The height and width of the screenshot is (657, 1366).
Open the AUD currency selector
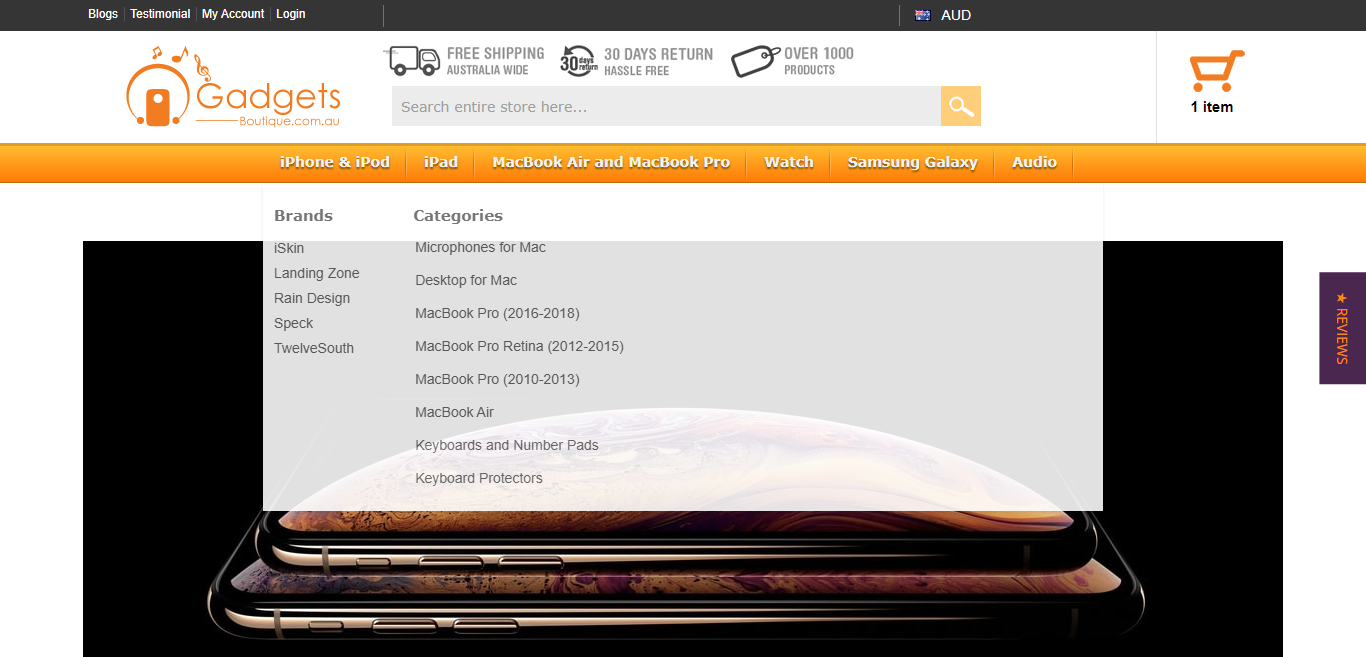[x=956, y=15]
